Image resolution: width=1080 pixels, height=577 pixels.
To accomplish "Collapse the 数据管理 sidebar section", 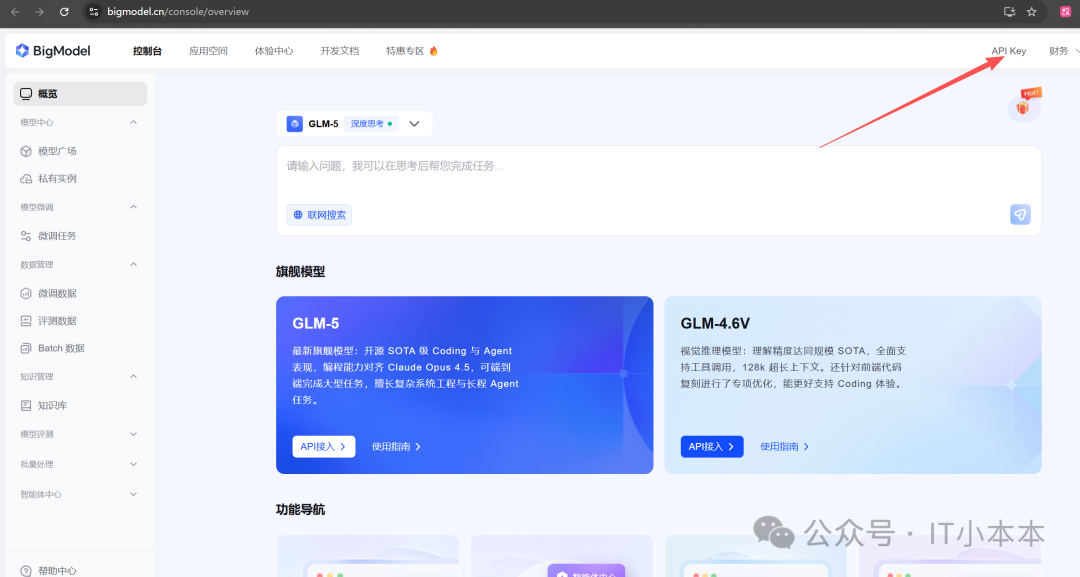I will tap(134, 264).
